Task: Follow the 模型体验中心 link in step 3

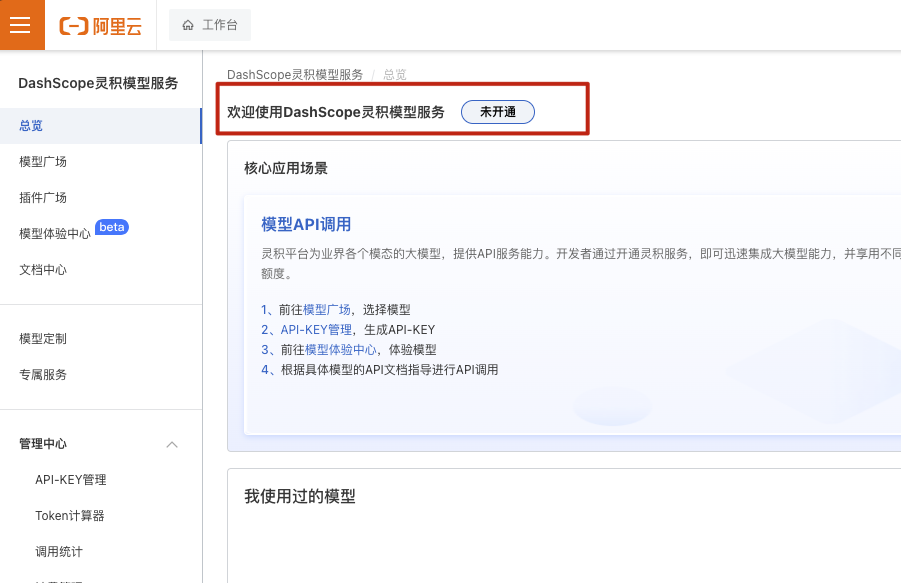Action: click(x=340, y=350)
